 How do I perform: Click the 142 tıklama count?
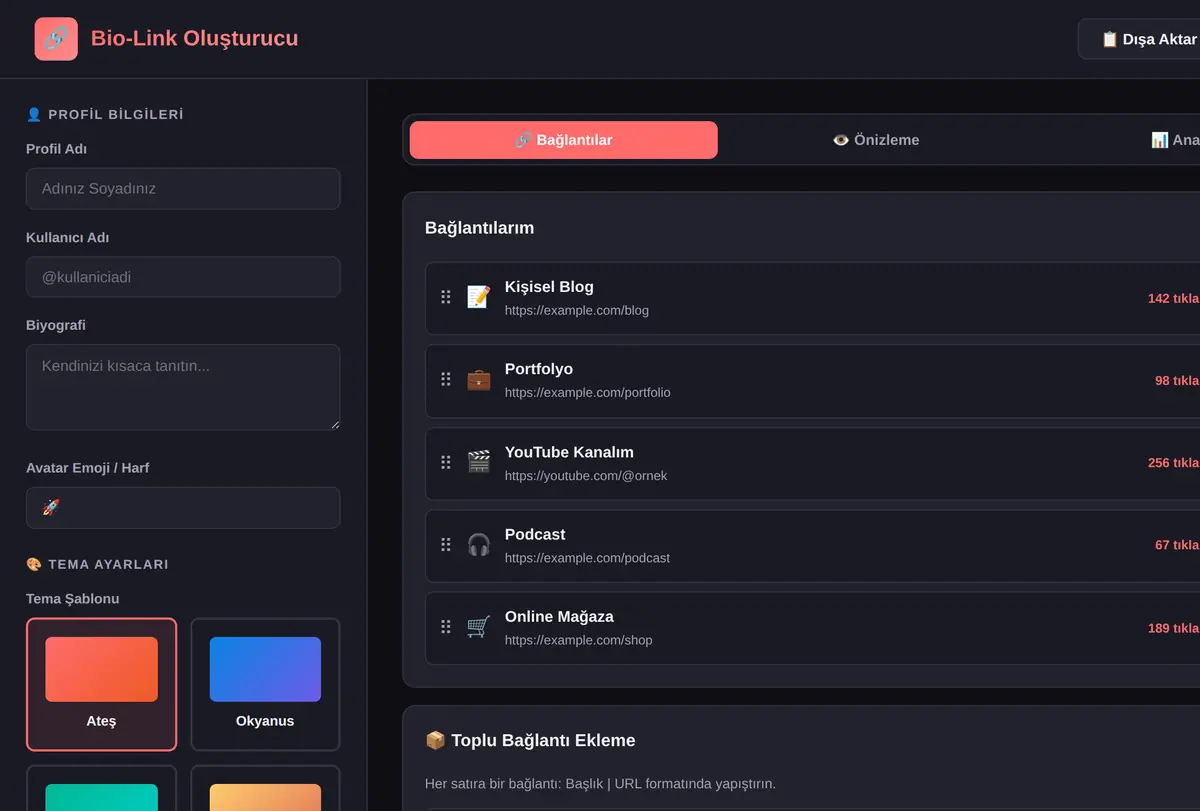[x=1174, y=298]
